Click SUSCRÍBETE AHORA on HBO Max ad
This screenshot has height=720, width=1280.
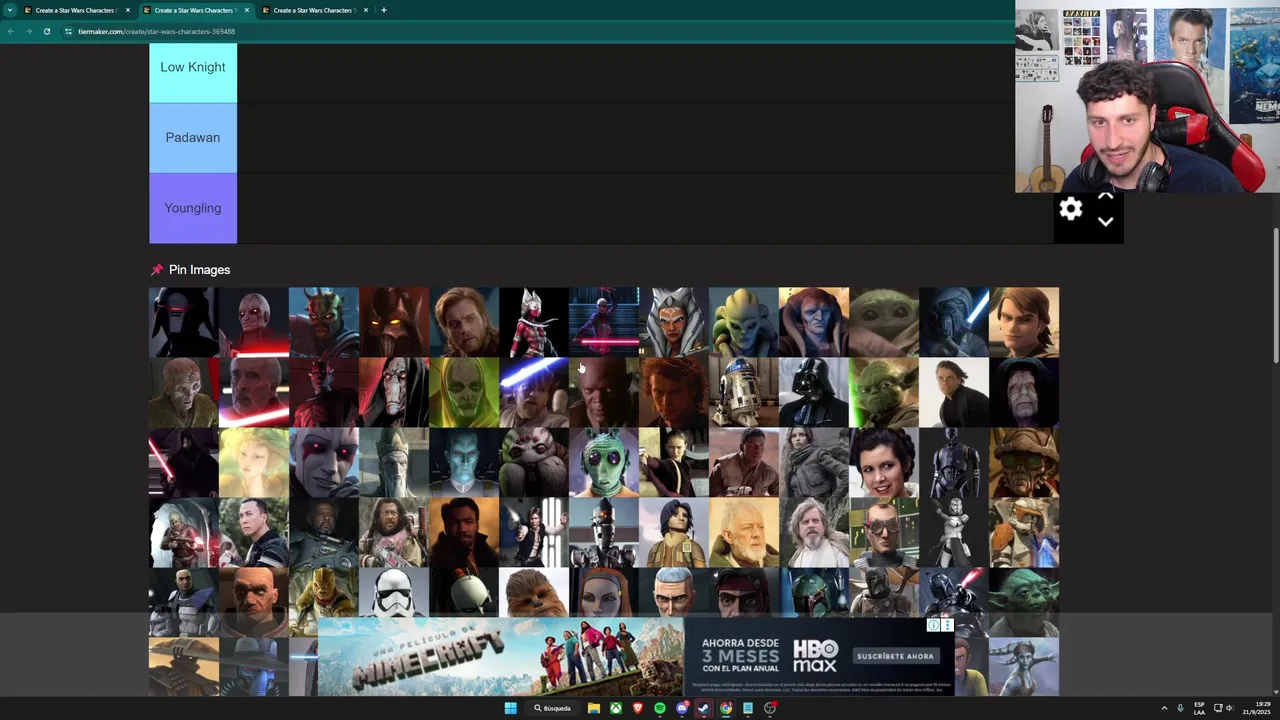895,656
